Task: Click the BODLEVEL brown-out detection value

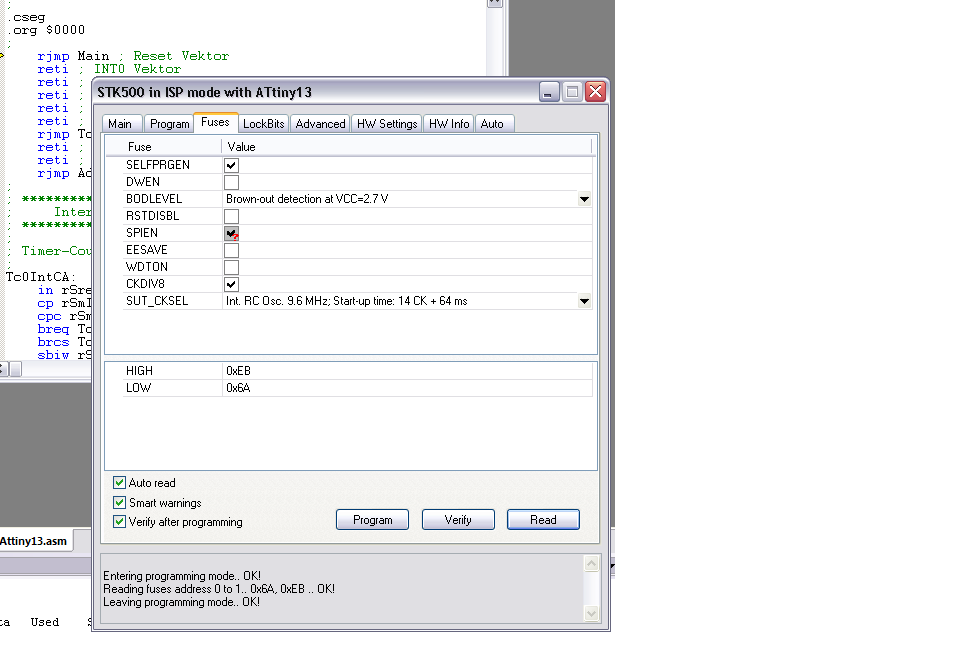Action: tap(307, 199)
